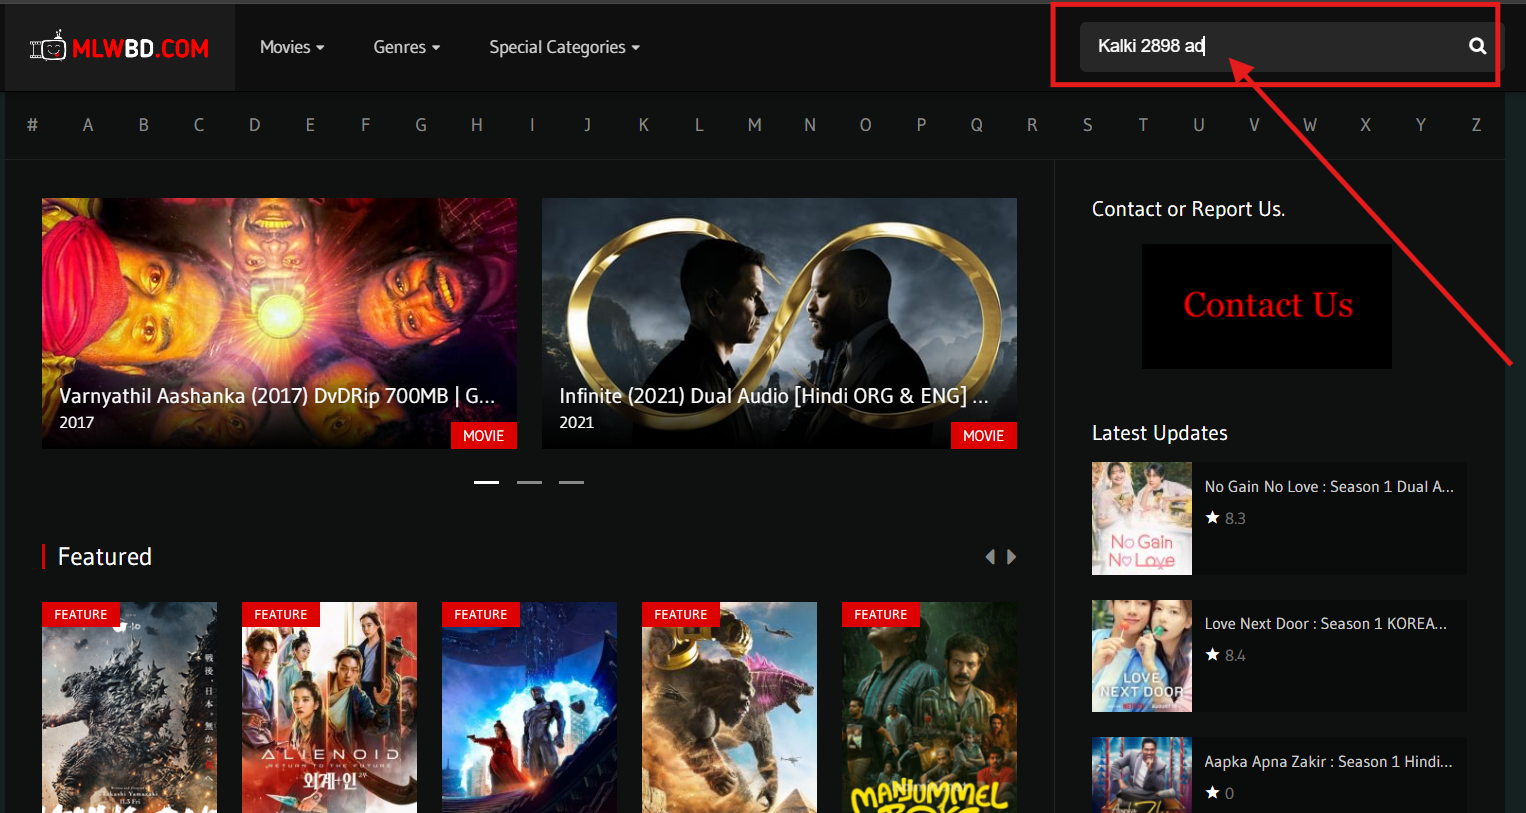Filter titles by letter Y
The image size is (1526, 813).
(1420, 125)
